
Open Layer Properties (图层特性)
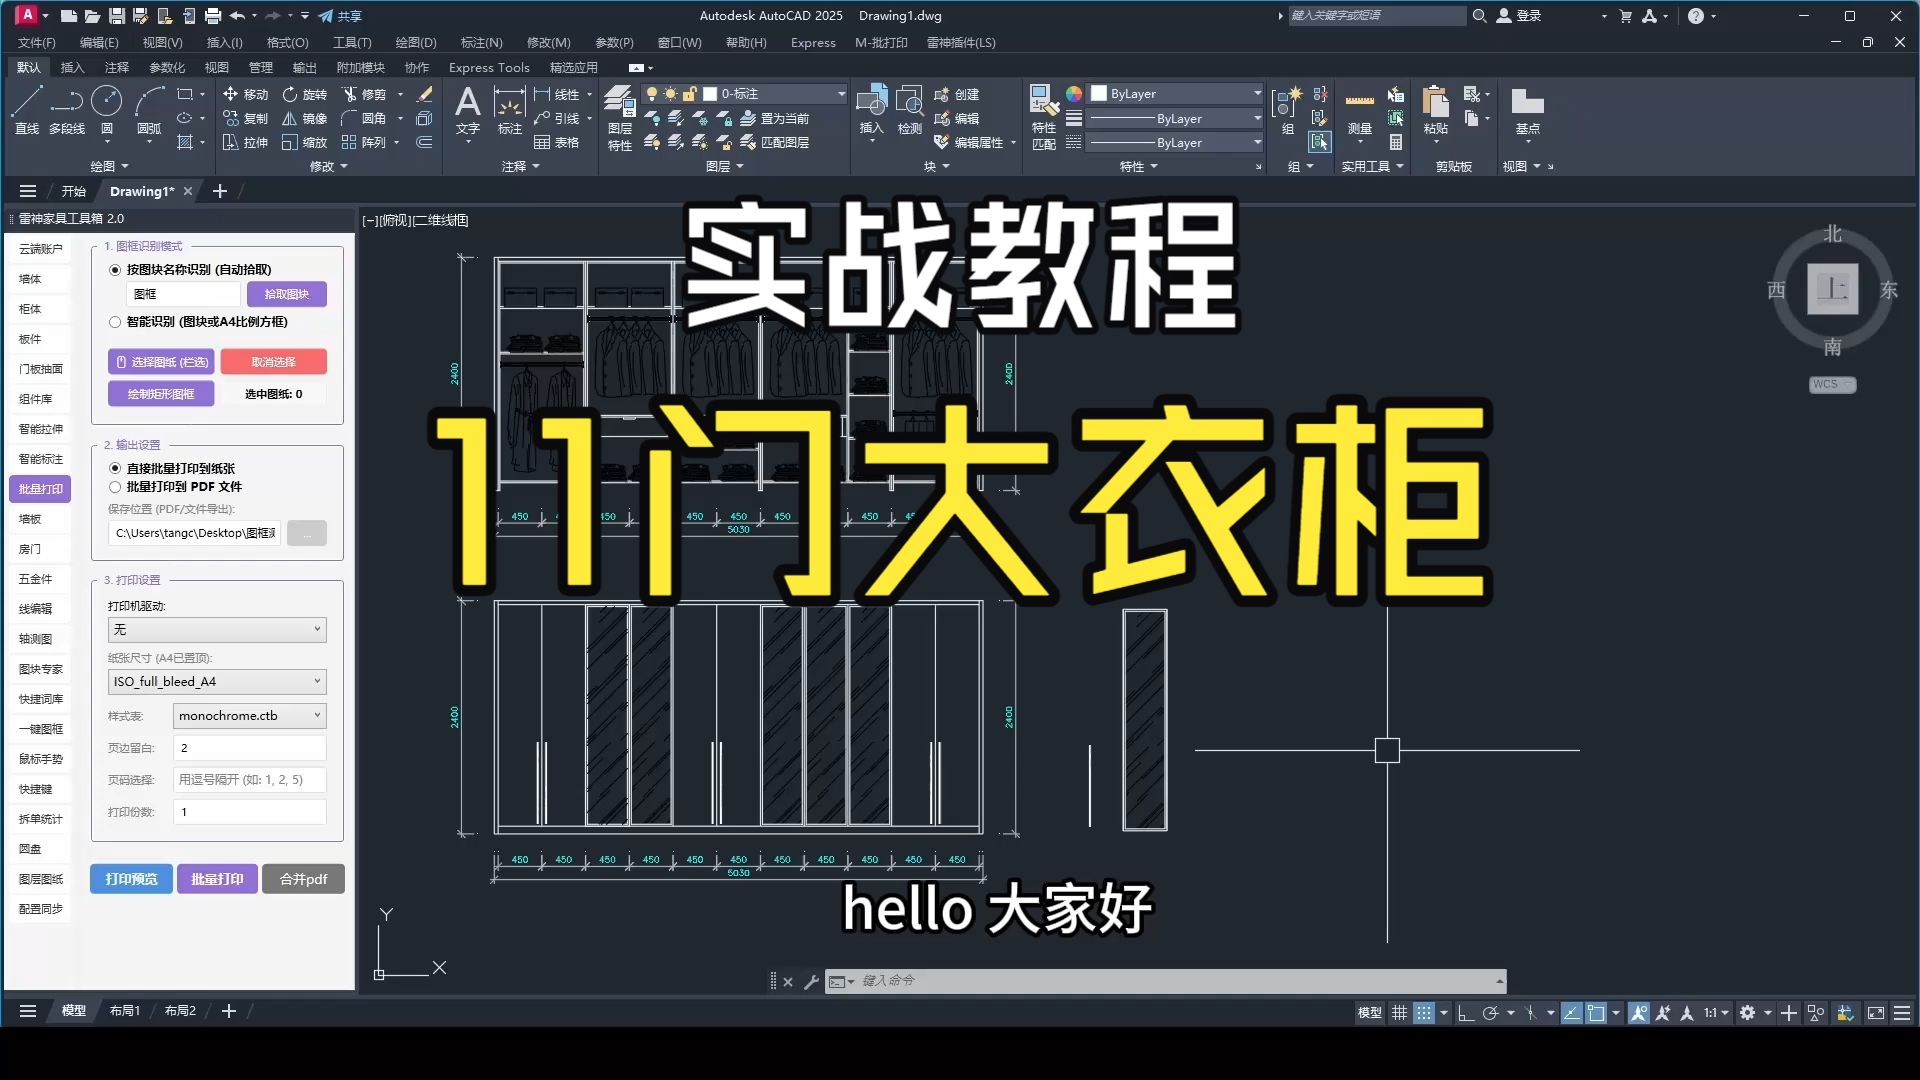(x=620, y=118)
